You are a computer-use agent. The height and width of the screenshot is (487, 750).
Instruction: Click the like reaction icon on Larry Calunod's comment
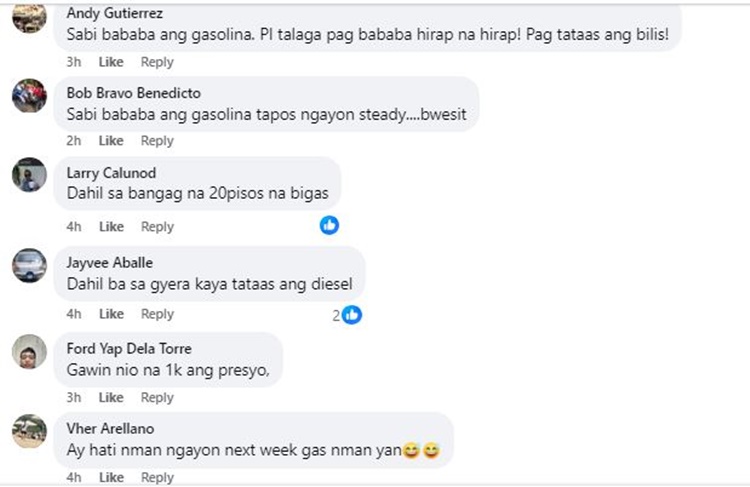(x=329, y=225)
